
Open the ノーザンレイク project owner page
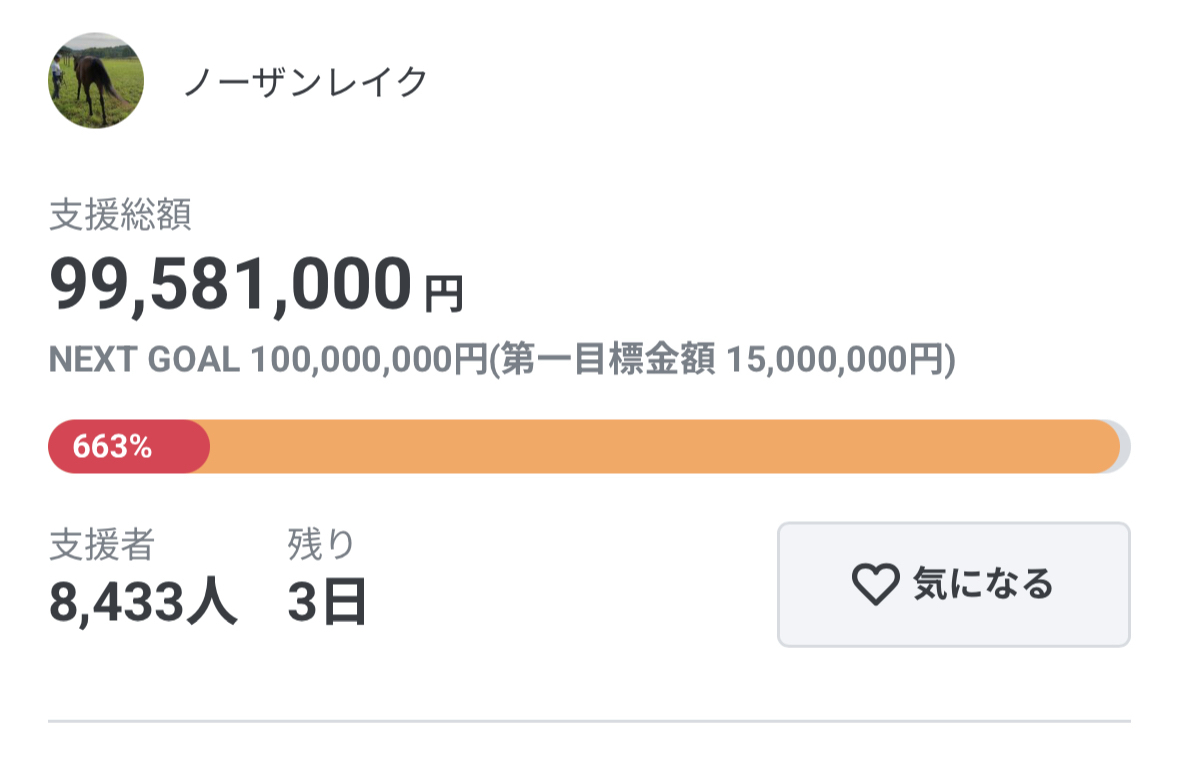tap(305, 82)
